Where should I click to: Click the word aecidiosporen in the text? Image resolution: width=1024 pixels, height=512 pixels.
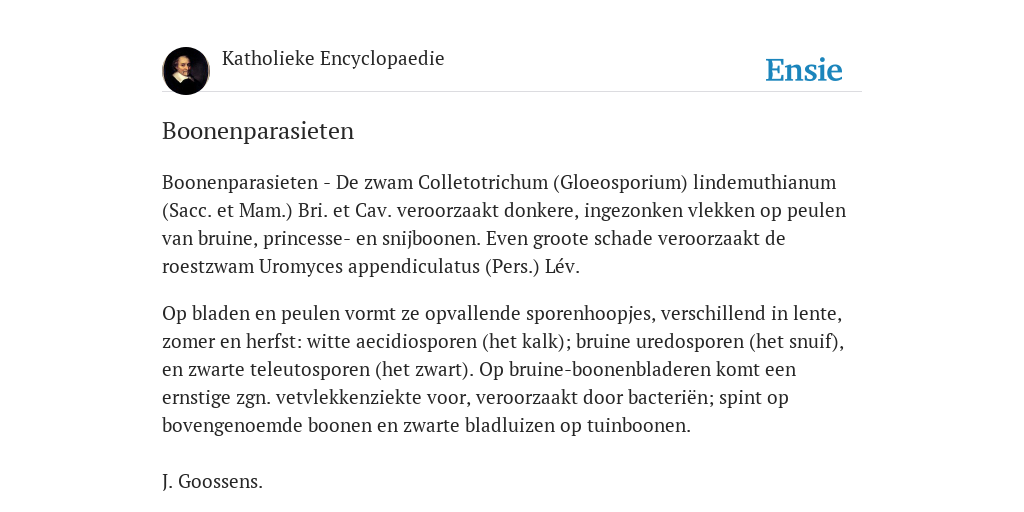click(x=413, y=342)
